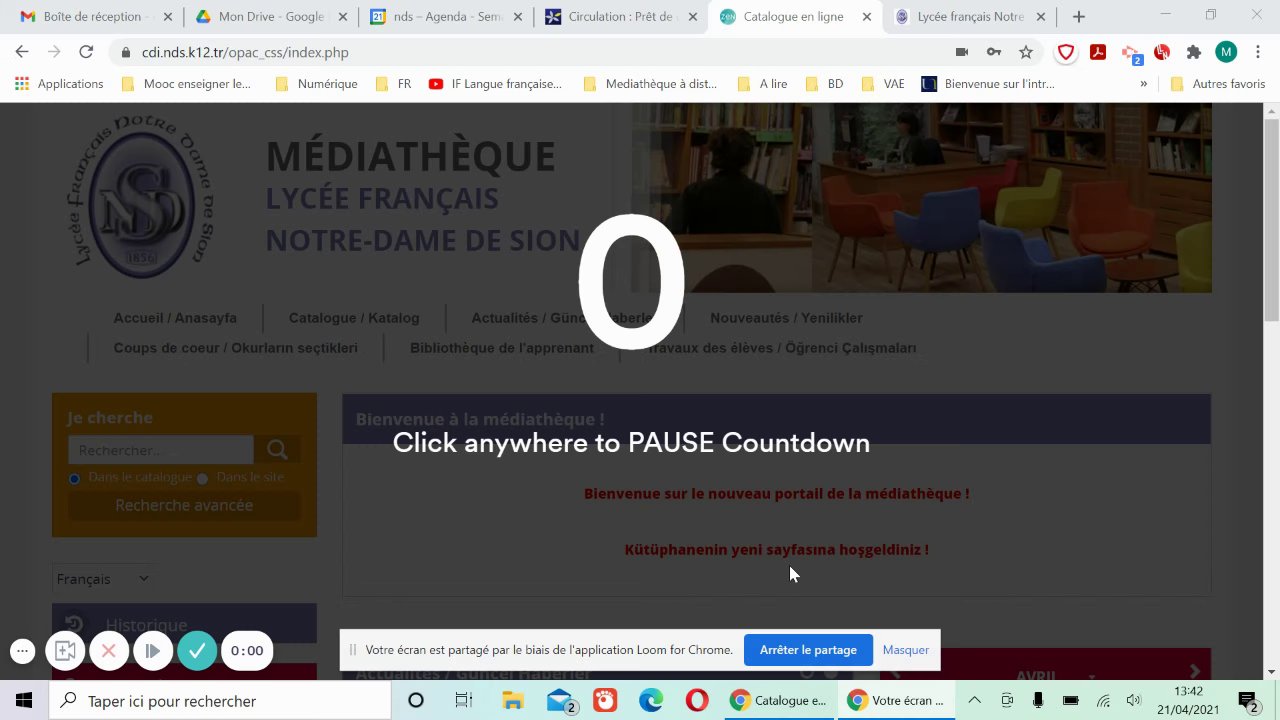Screen dimensions: 1280x720
Task: Open the saved passwords key icon
Action: (994, 52)
